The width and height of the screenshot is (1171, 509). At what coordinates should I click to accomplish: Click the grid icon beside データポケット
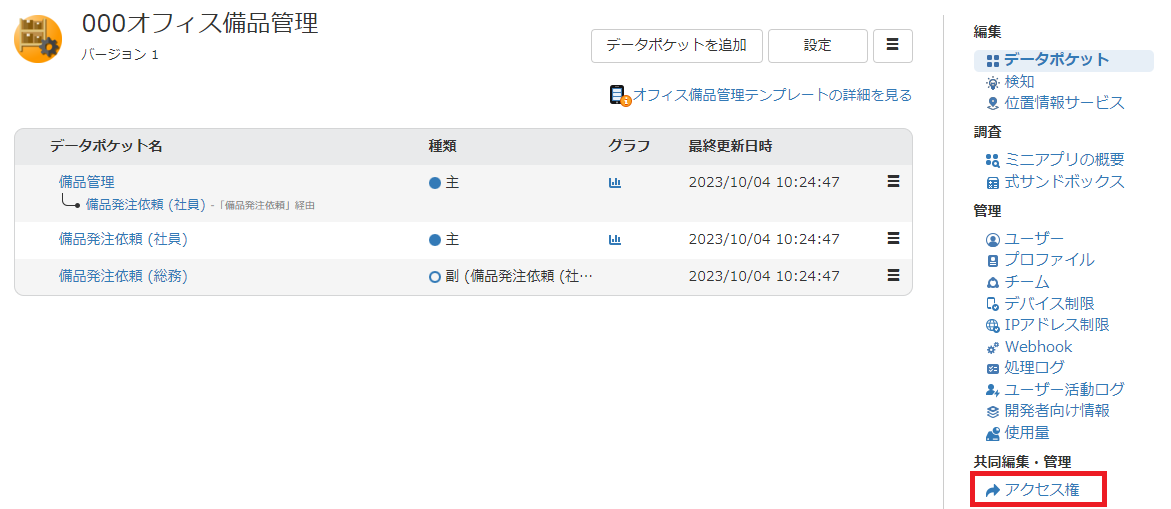point(993,61)
